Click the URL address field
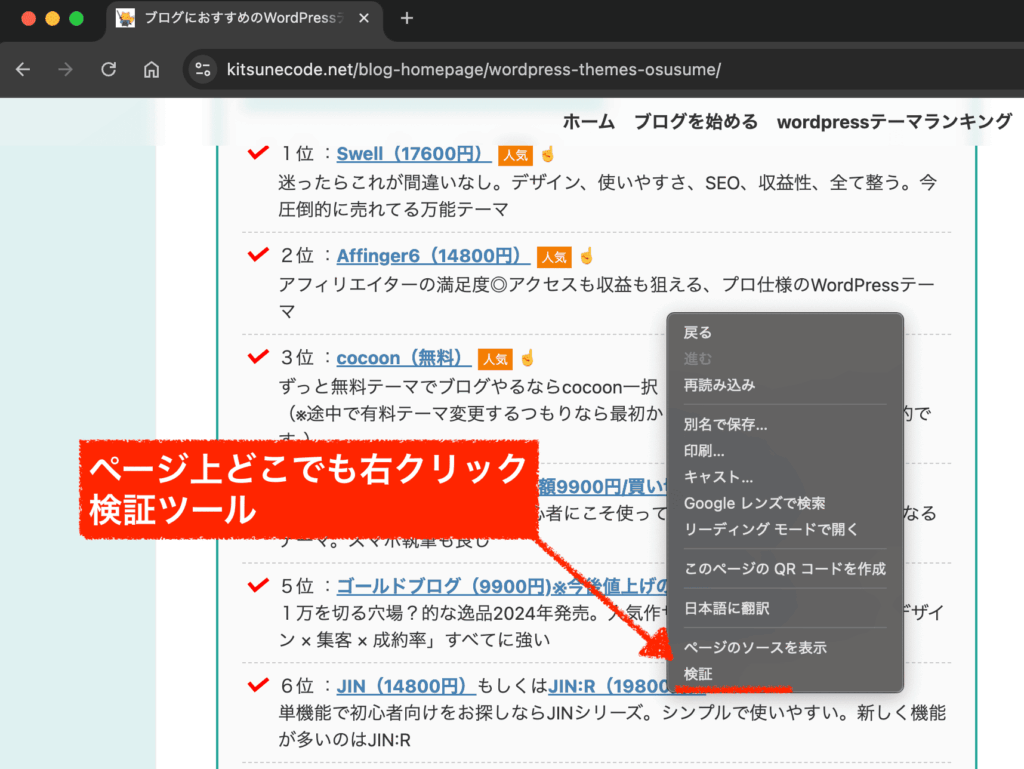 [x=473, y=69]
